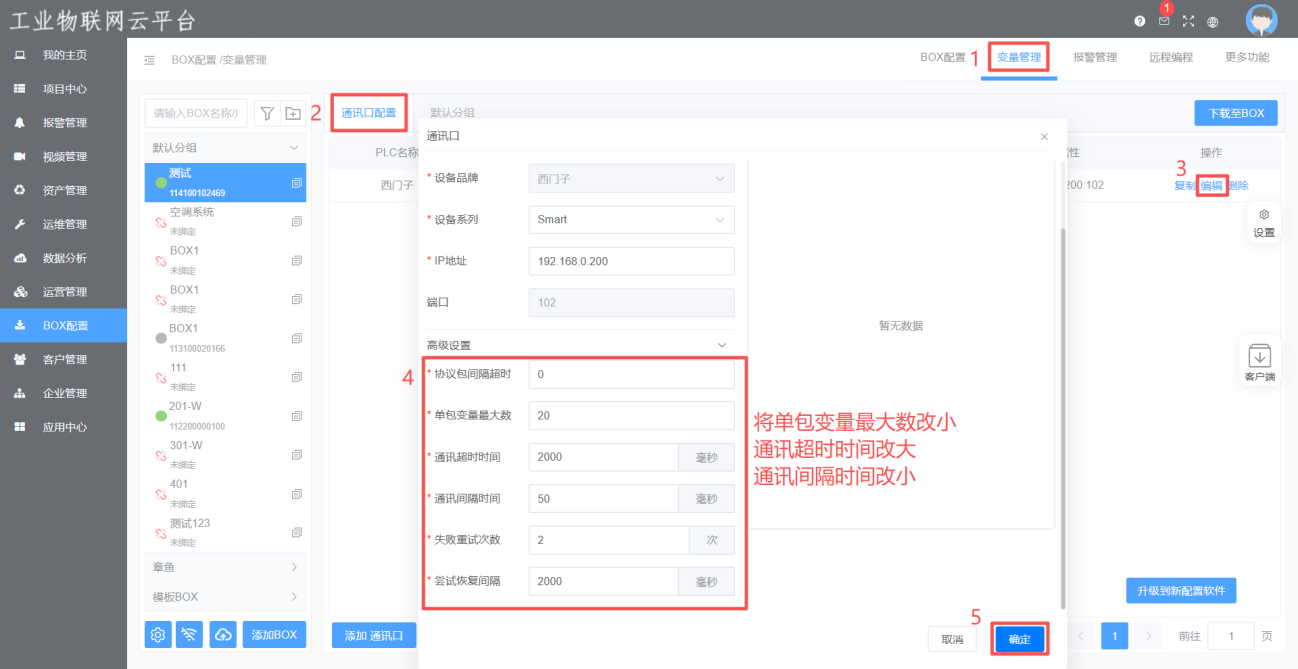Click the 下载至BOX button
This screenshot has height=669, width=1298.
tap(1236, 113)
